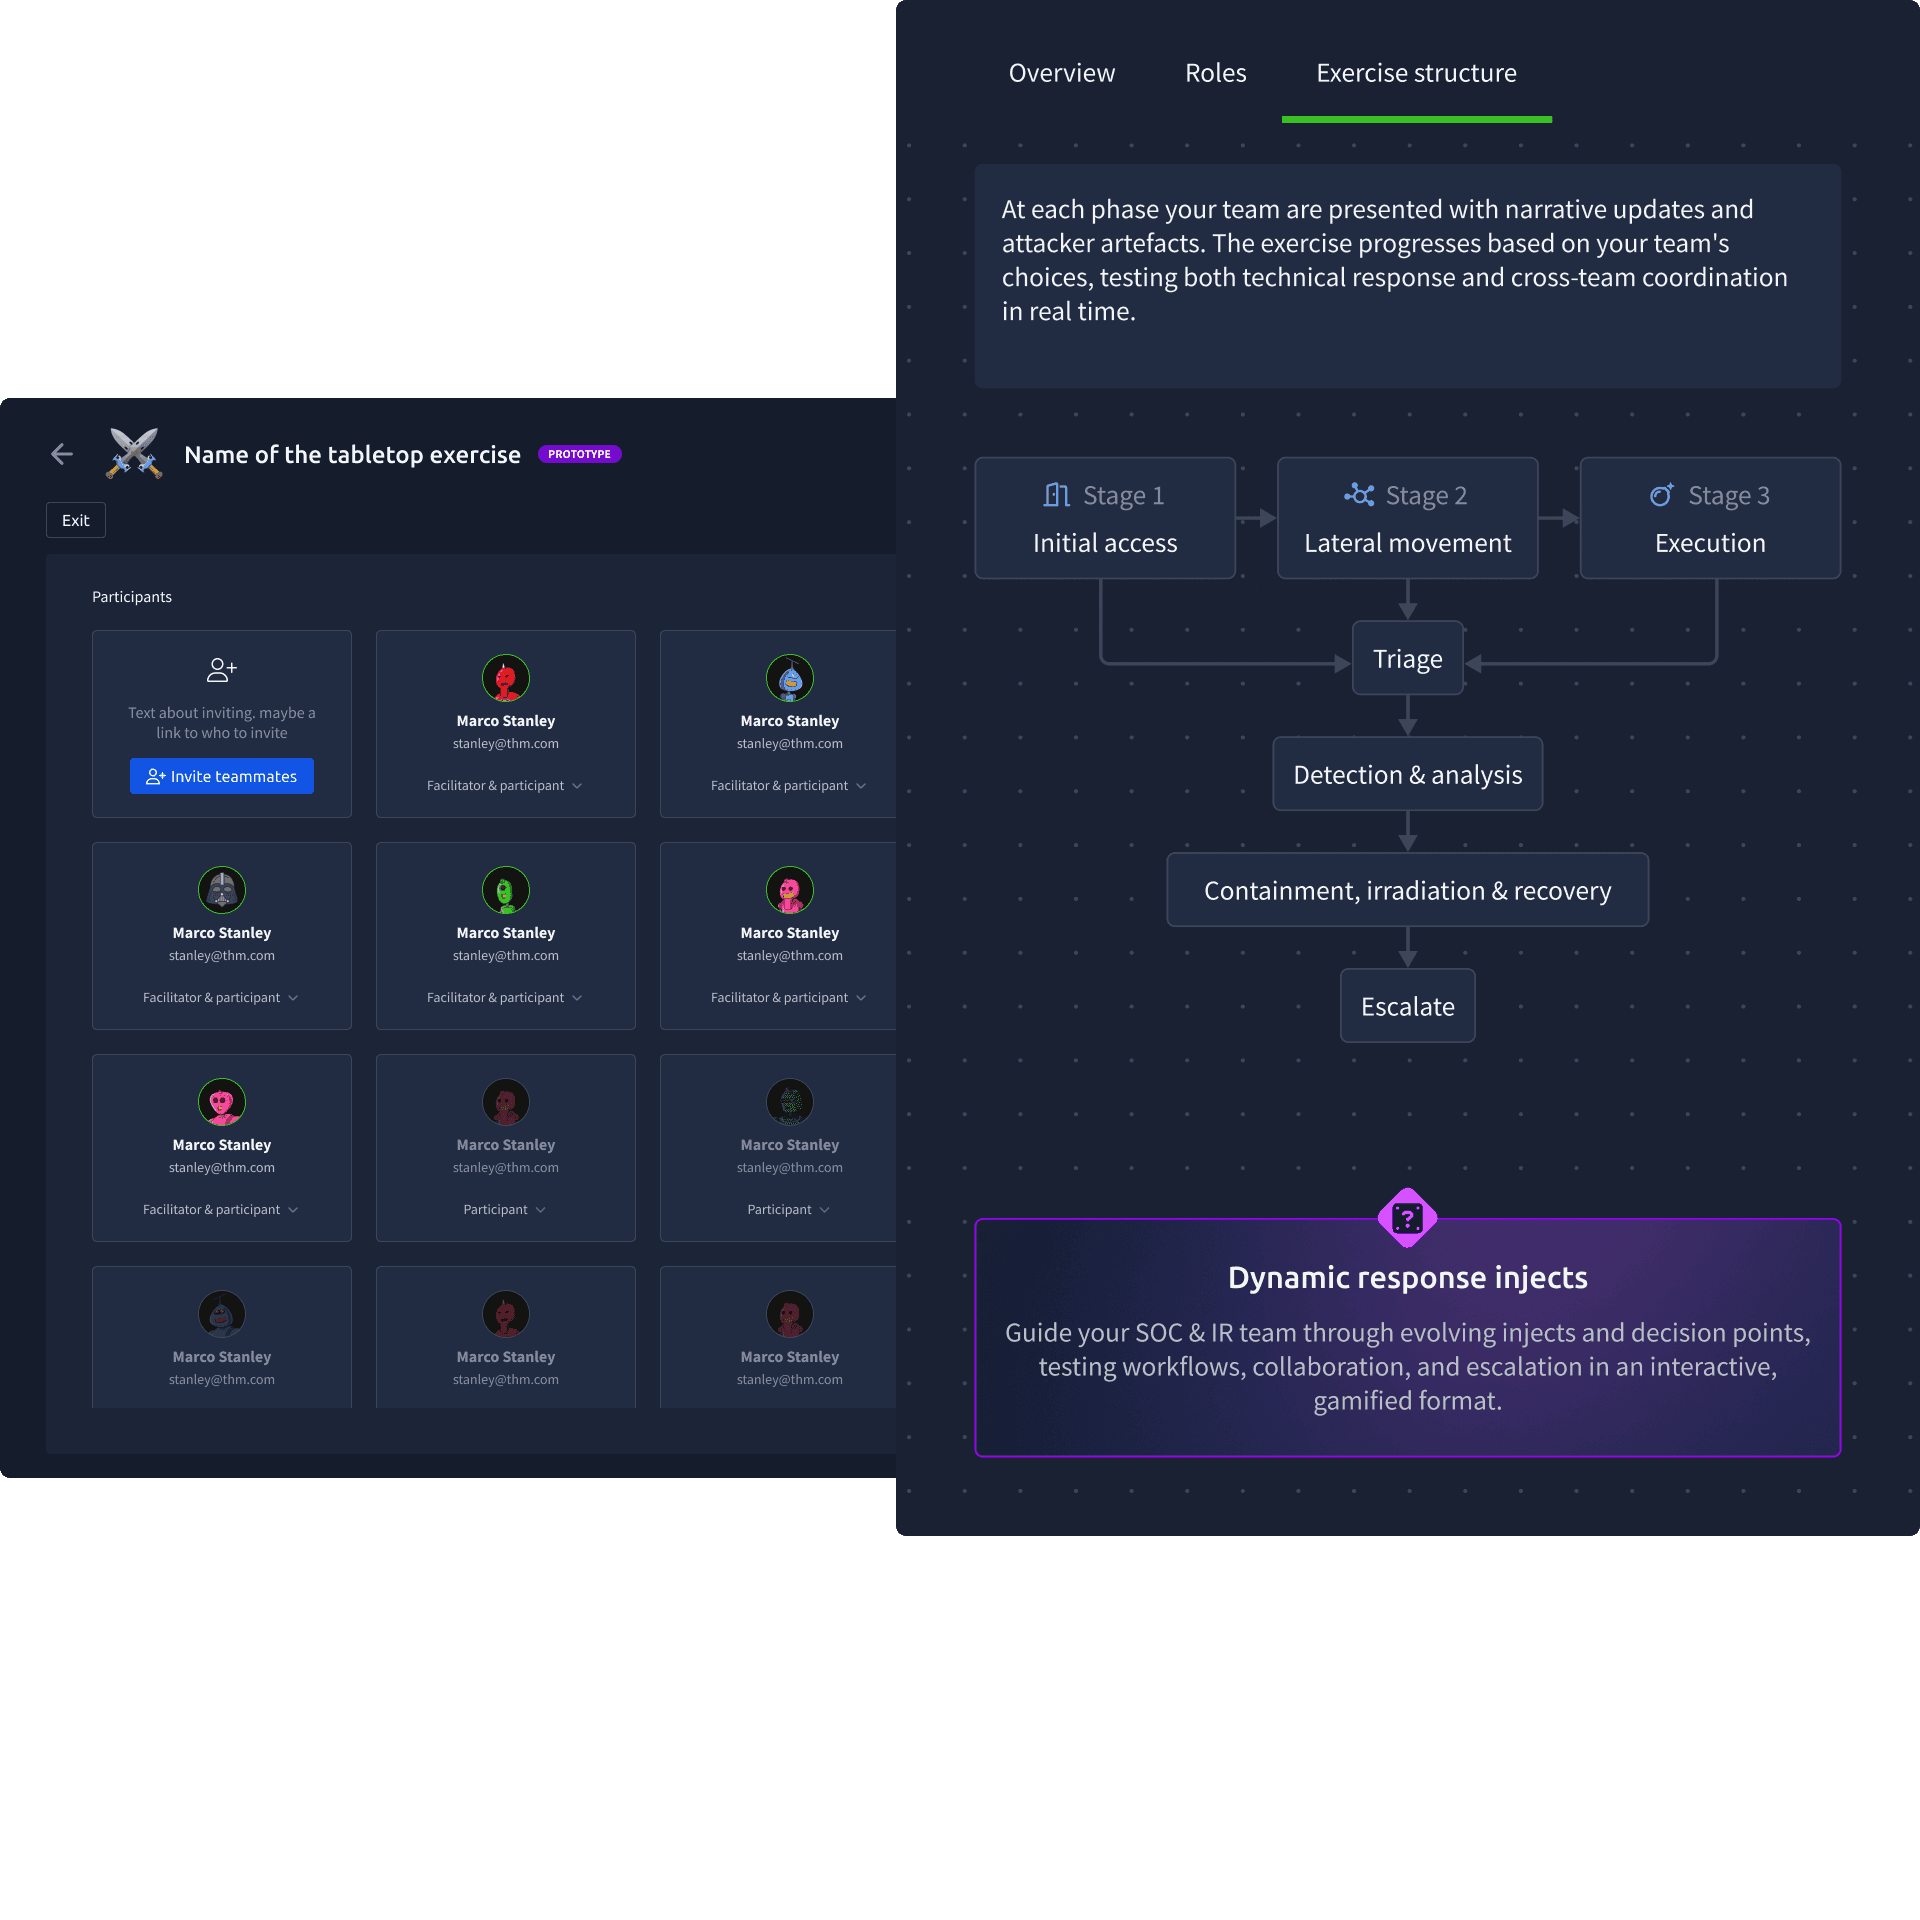Expand the role dropdown under Vader avatar
This screenshot has height=1920, width=1920.
coord(221,998)
